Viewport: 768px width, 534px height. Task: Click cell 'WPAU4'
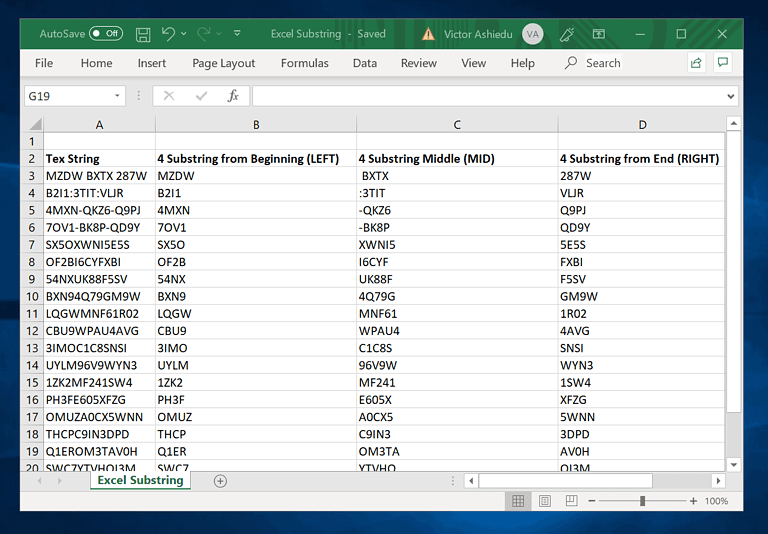(x=457, y=331)
